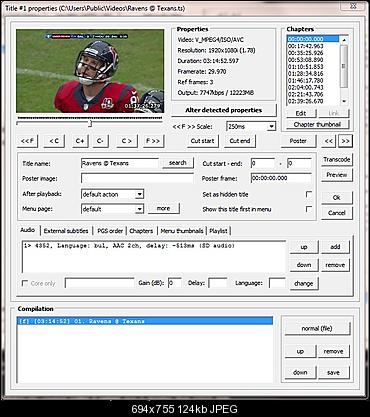The width and height of the screenshot is (370, 417).
Task: Click the more button beside Menu page
Action: (163, 209)
